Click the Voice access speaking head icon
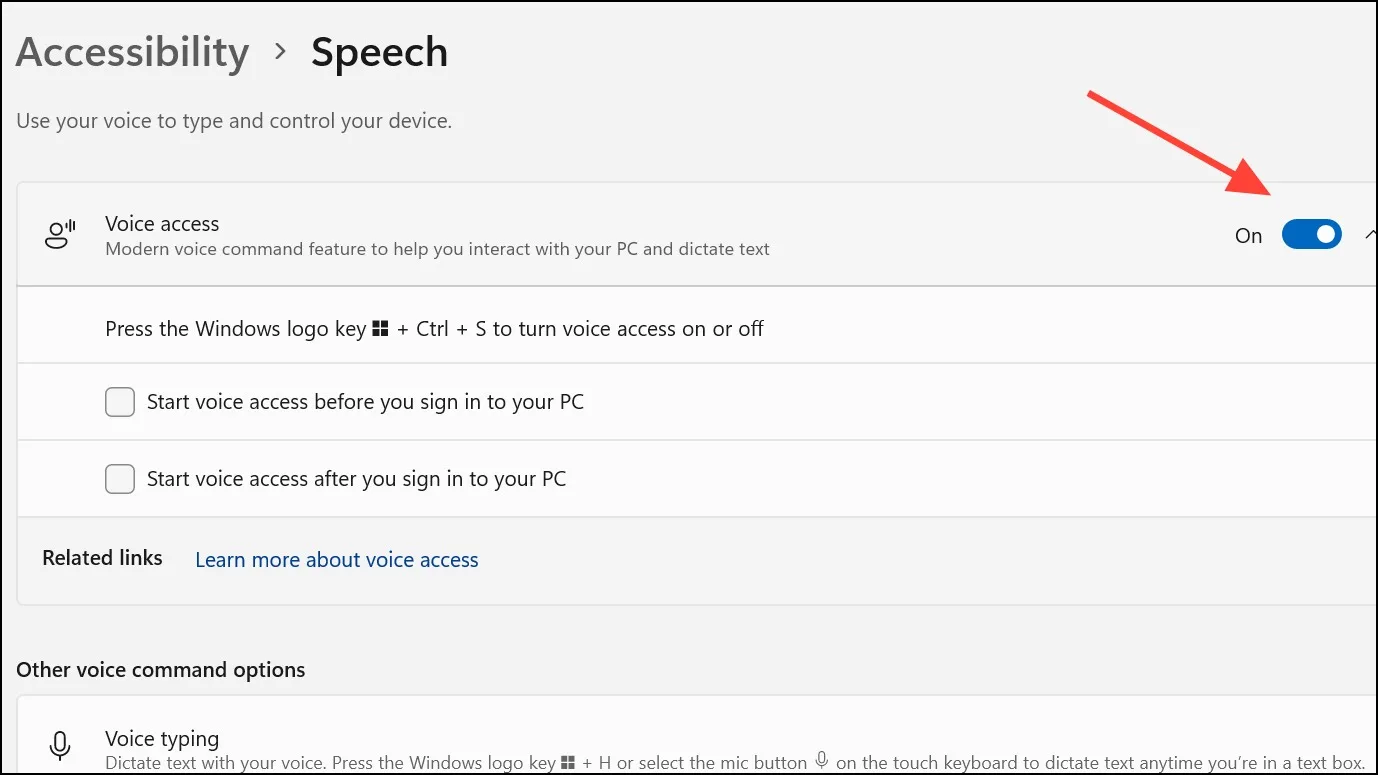This screenshot has width=1378, height=775. coord(61,235)
